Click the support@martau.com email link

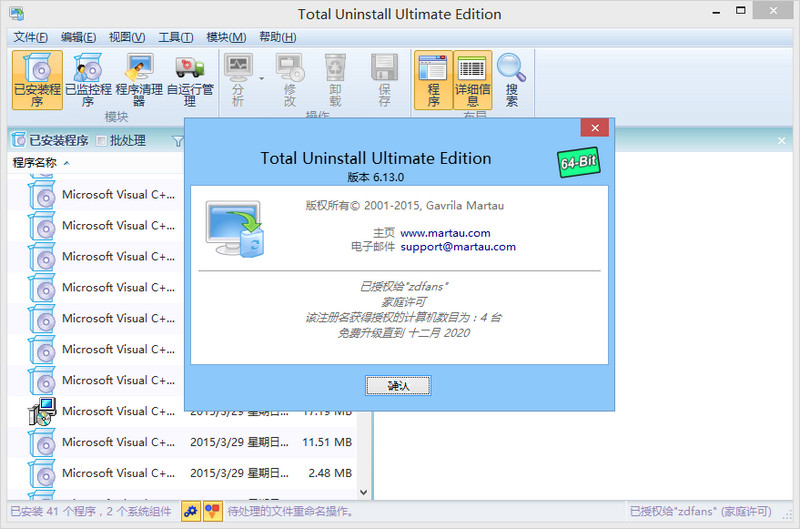[x=458, y=247]
